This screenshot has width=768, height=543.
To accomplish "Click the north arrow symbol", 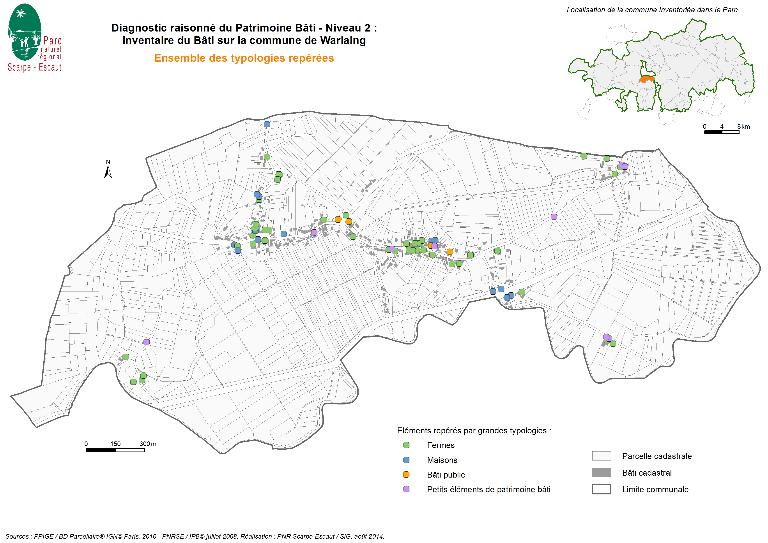I will click(108, 169).
